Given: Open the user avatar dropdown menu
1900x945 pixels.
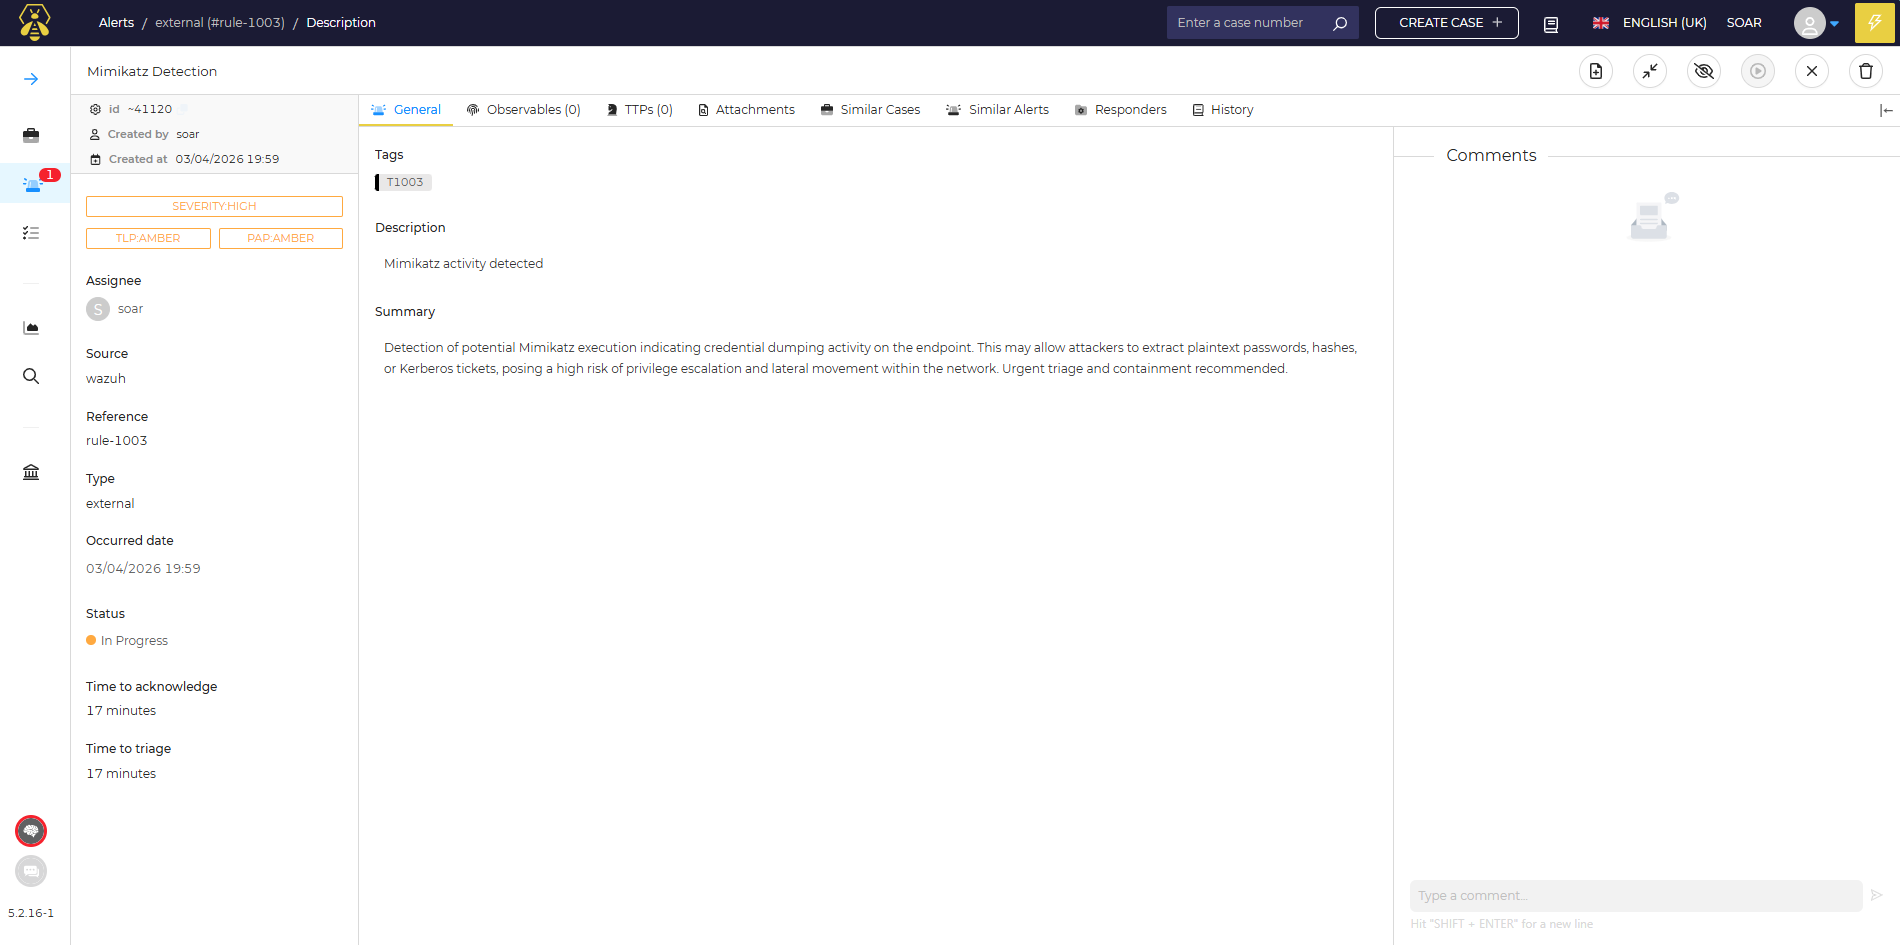Looking at the screenshot, I should point(1816,23).
